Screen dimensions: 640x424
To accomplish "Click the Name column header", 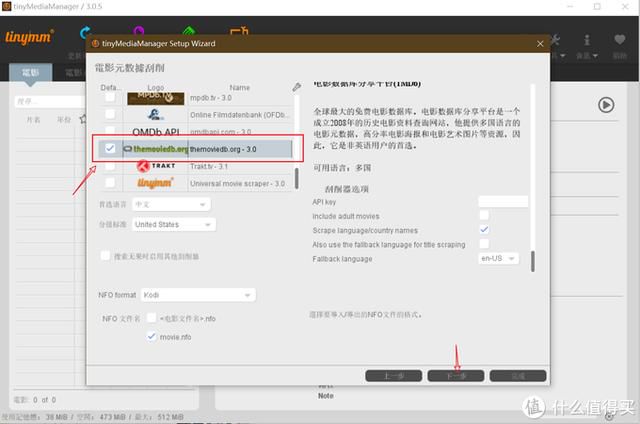I will [x=240, y=87].
